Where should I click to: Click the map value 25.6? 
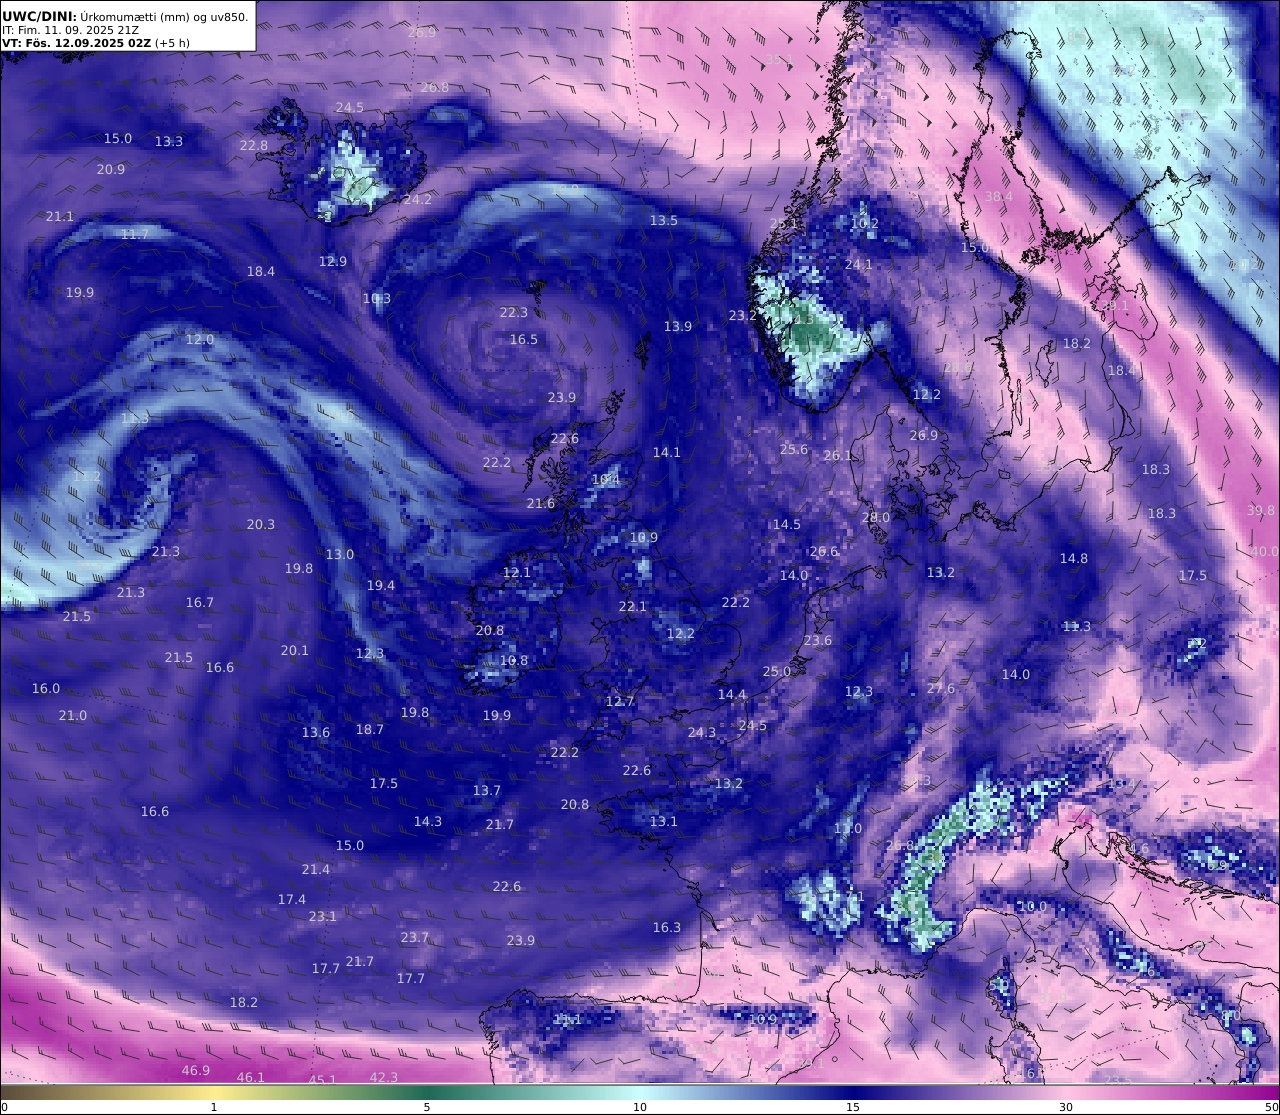(x=794, y=450)
